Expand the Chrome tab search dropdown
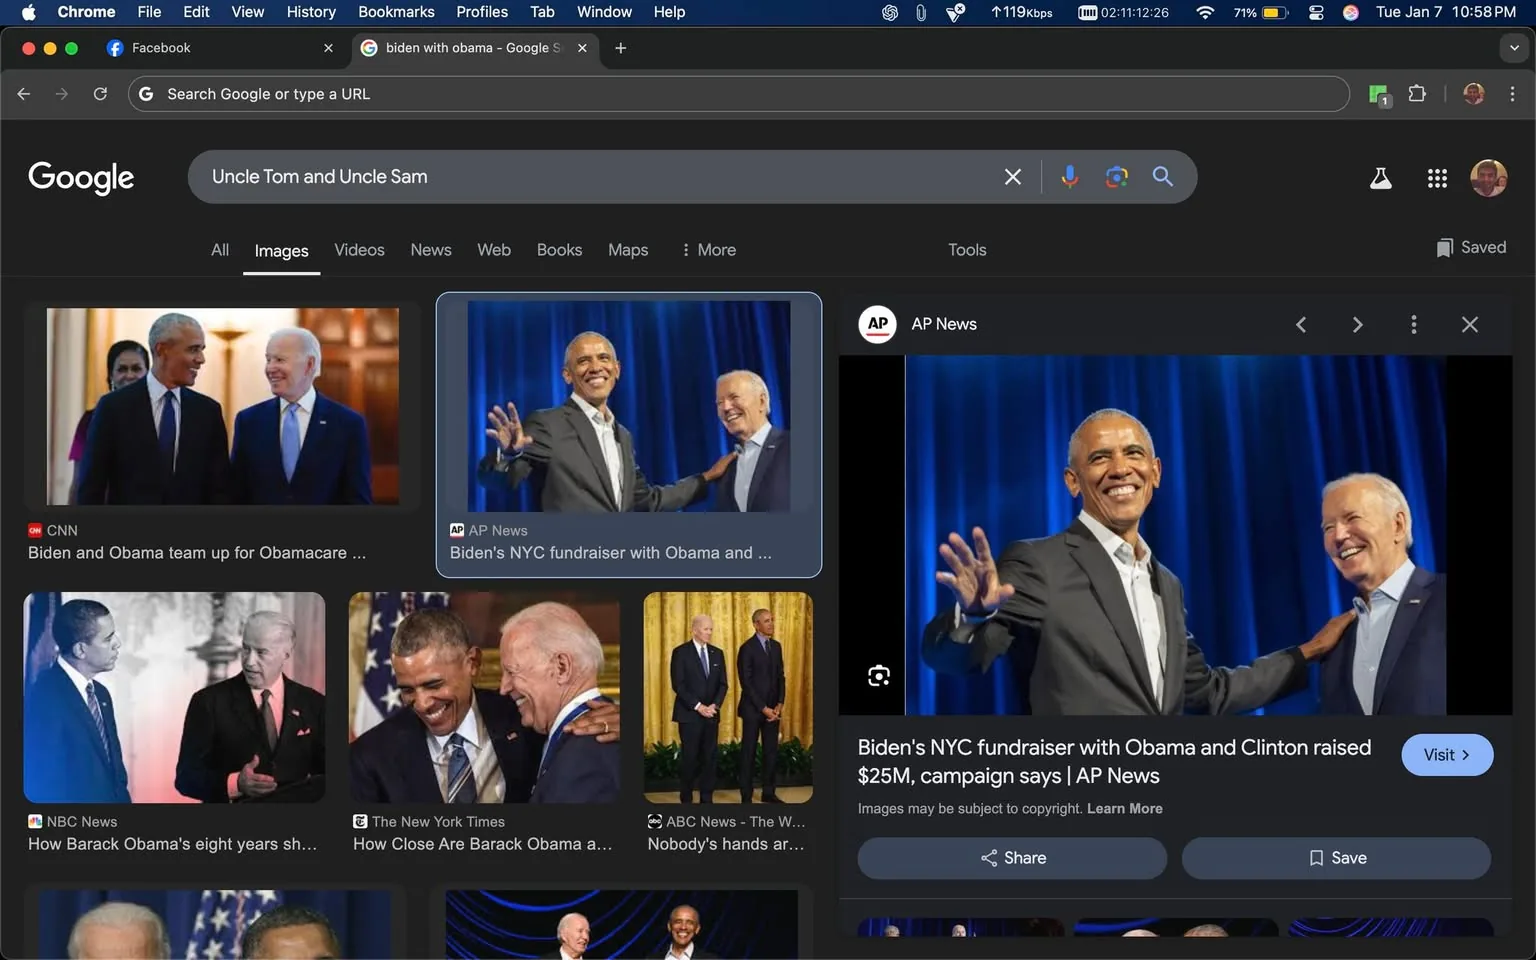1536x960 pixels. coord(1514,48)
